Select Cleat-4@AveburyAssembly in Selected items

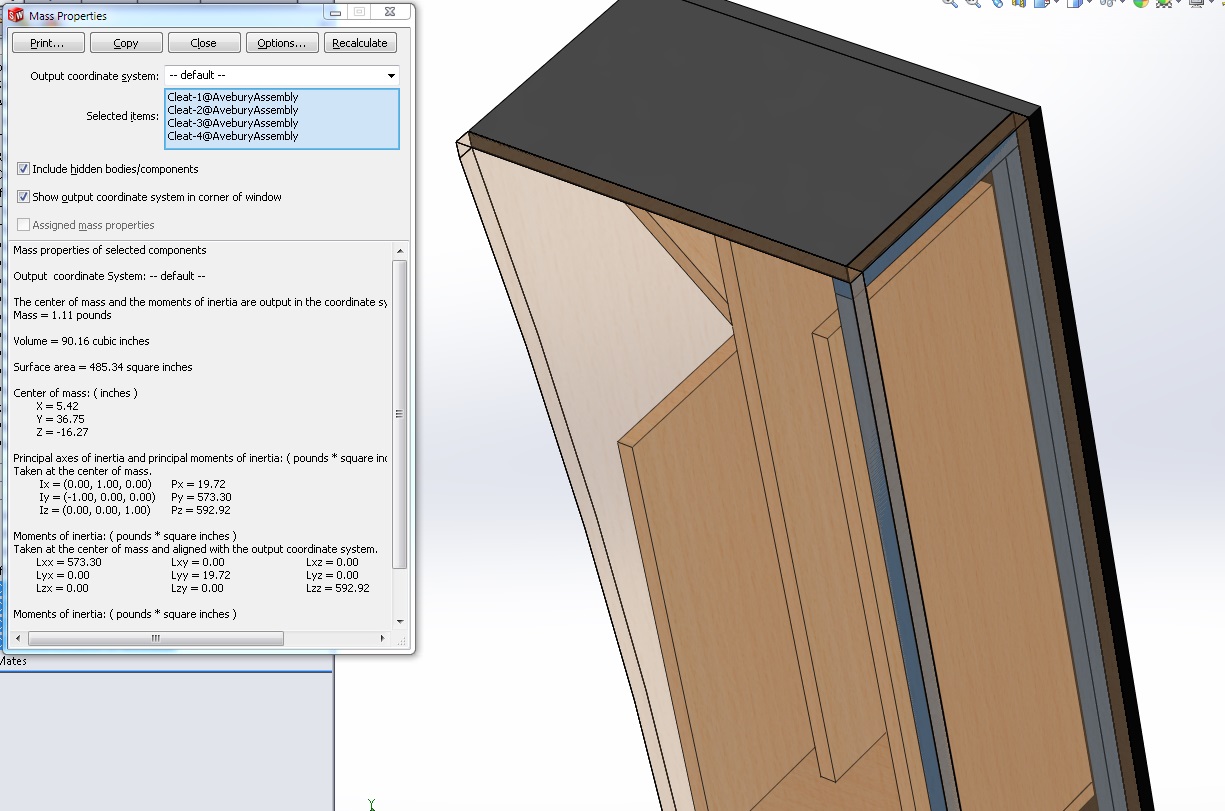pos(233,136)
